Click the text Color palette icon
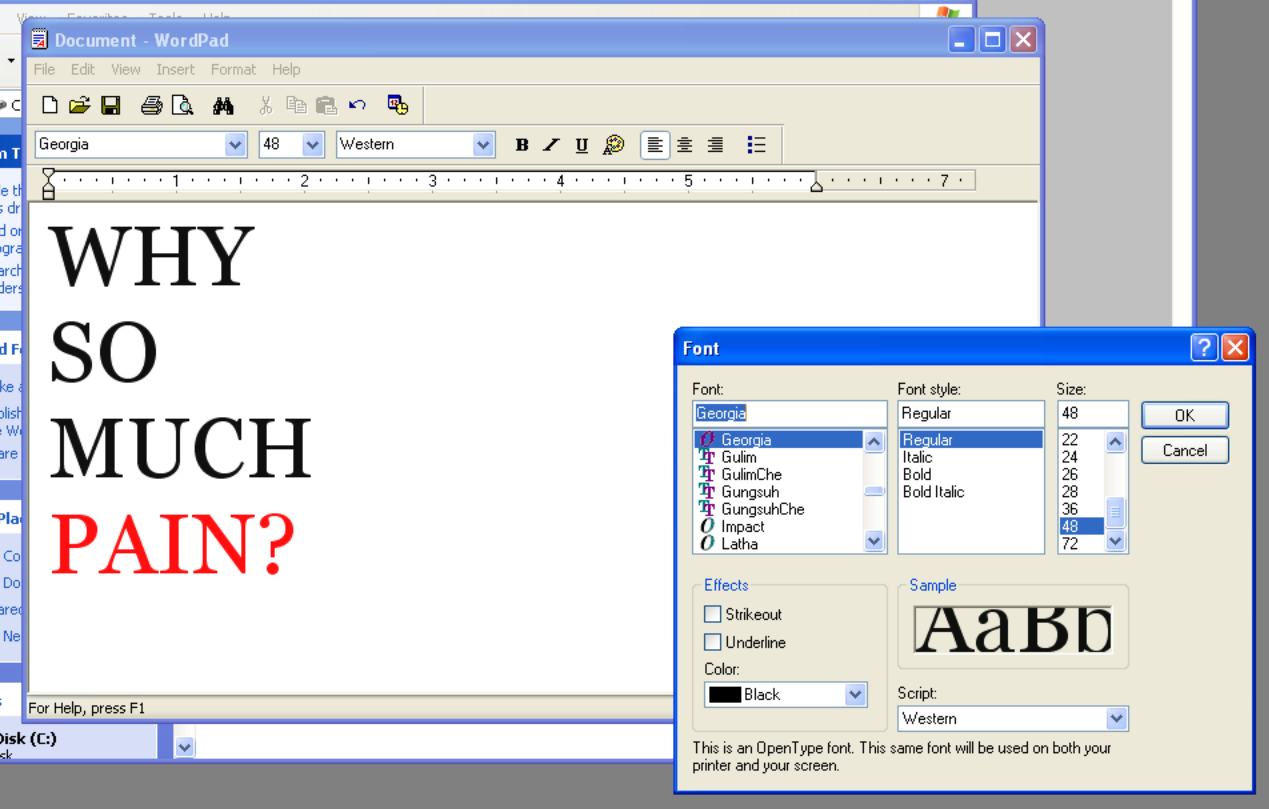 [x=613, y=145]
